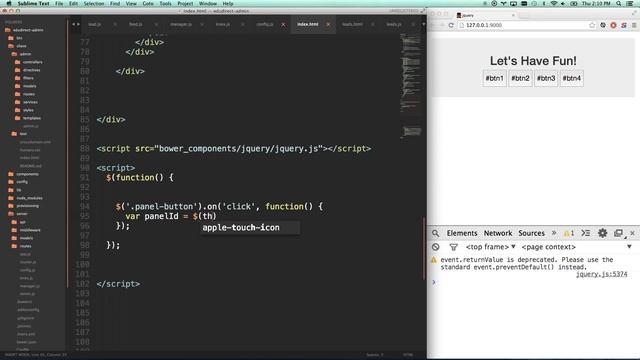
Task: Click the admin folder icon in sidebar
Action: [x=14, y=54]
